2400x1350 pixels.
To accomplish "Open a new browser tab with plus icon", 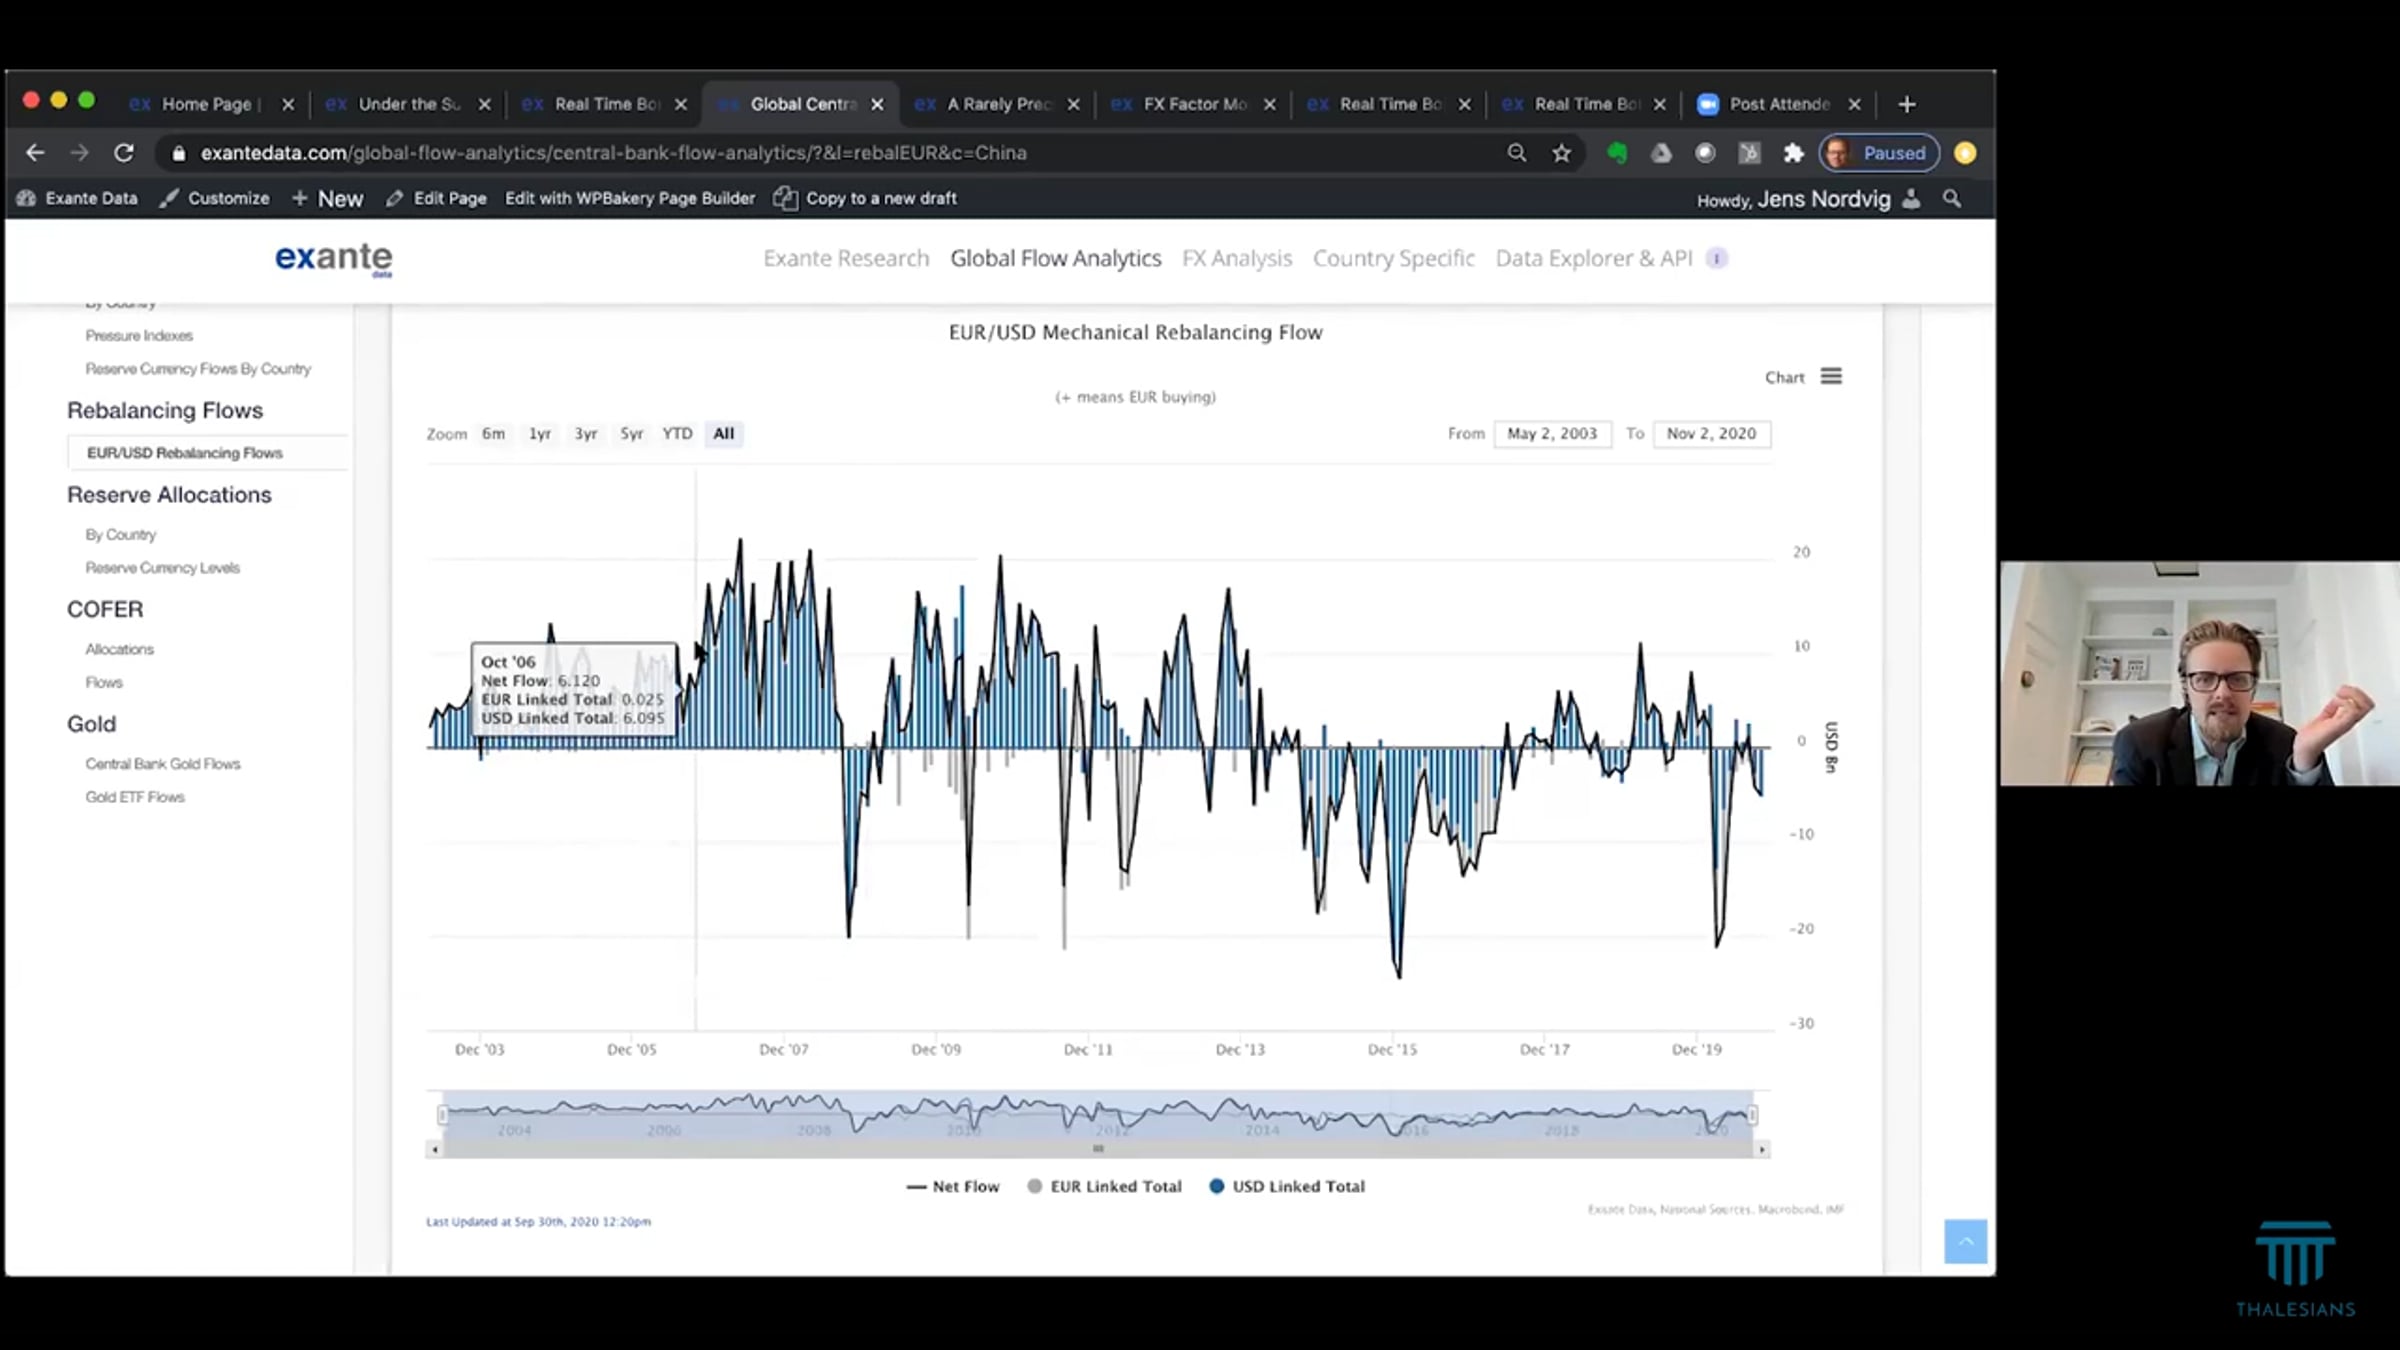I will pyautogui.click(x=1907, y=104).
